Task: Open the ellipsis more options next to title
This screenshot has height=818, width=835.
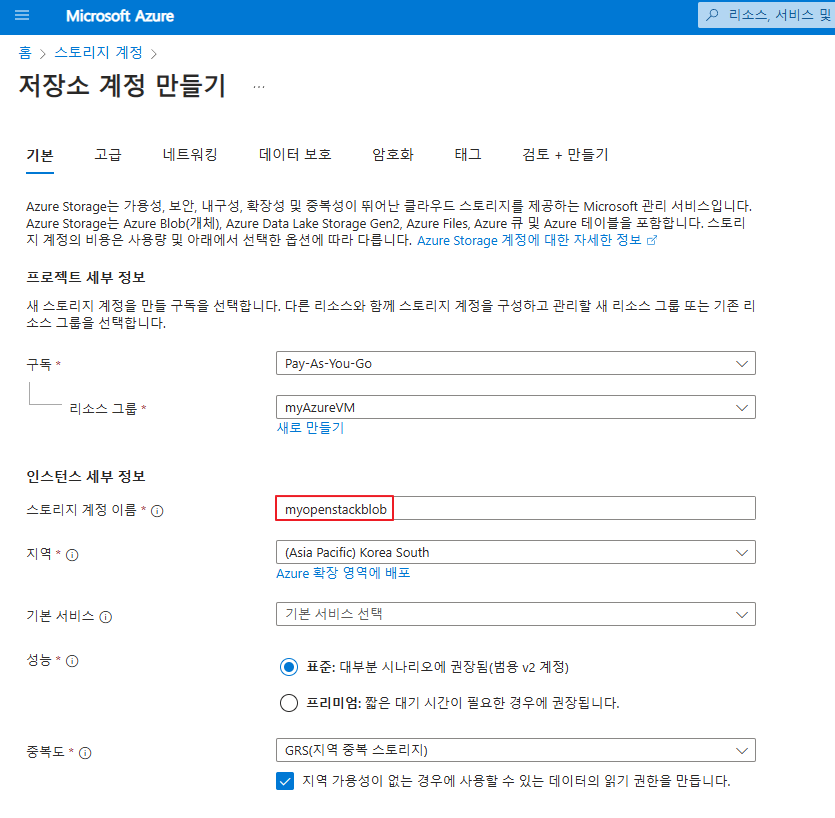Action: click(259, 87)
